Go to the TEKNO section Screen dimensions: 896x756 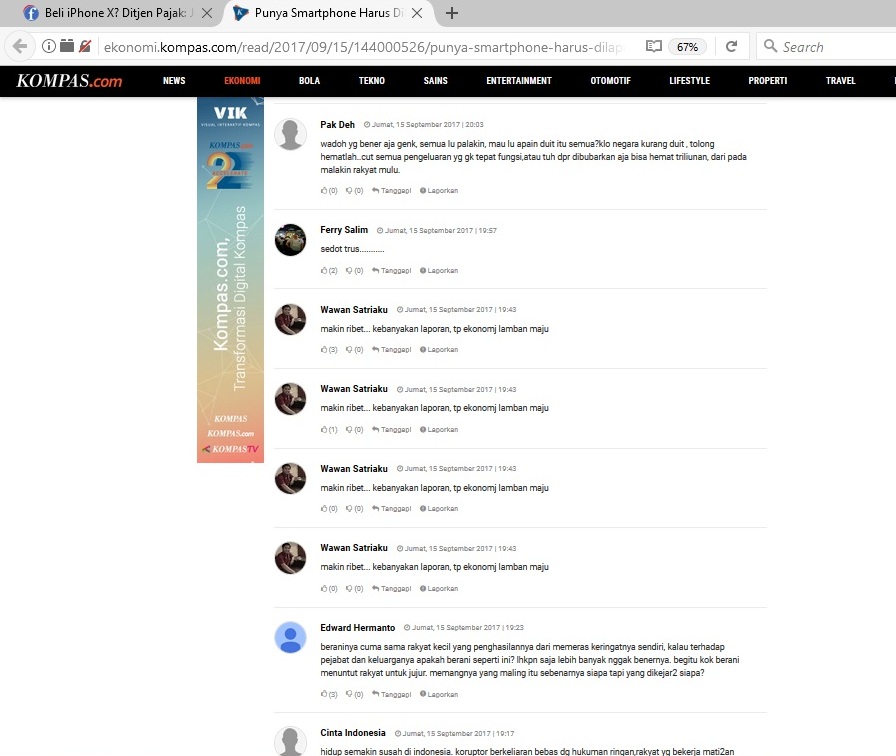point(371,81)
